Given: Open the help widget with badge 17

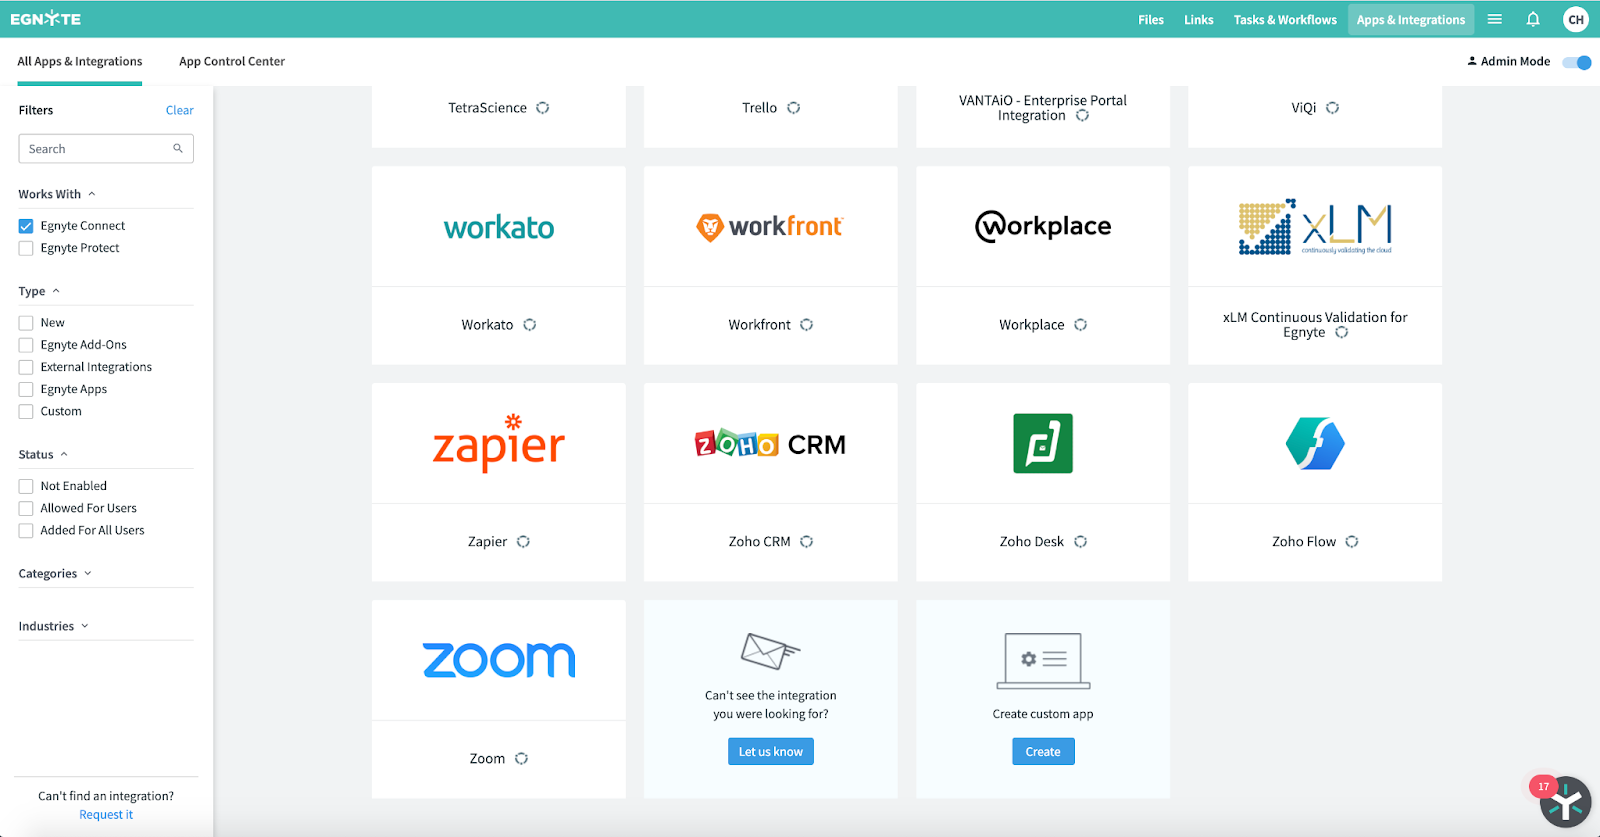Looking at the screenshot, I should 1564,802.
